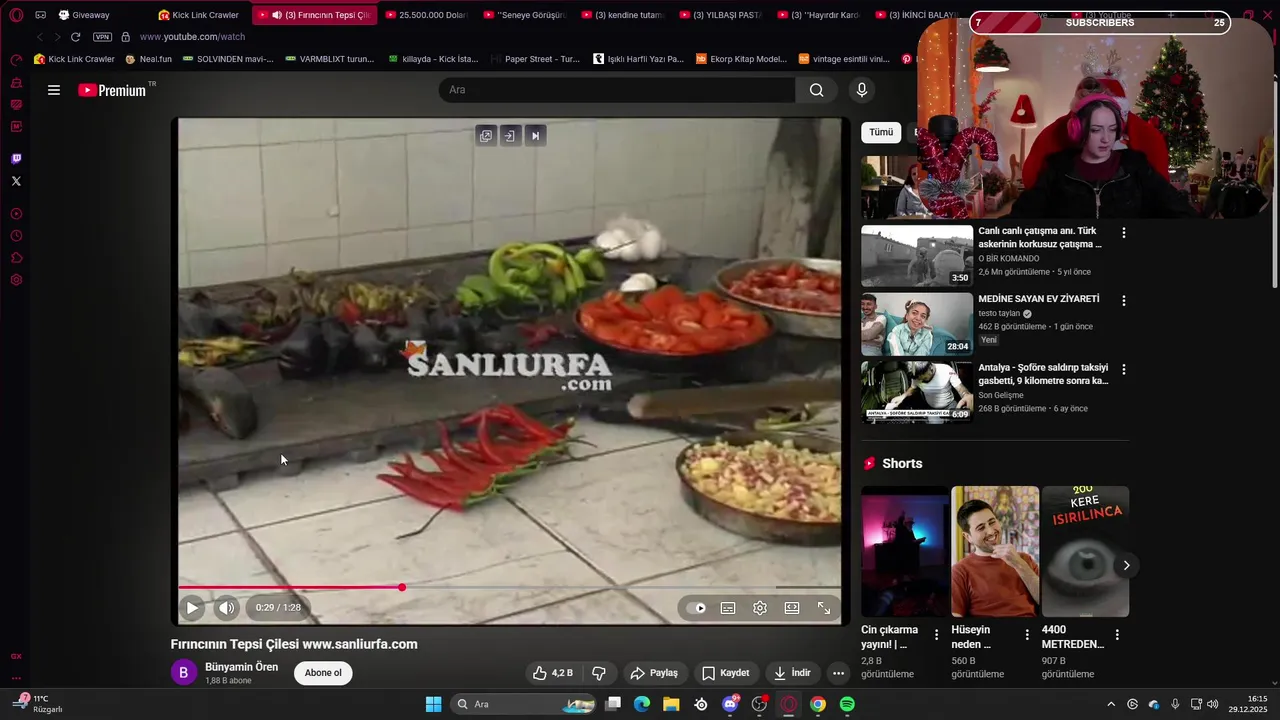Toggle subtitles captions button
1280x720 pixels.
click(728, 607)
